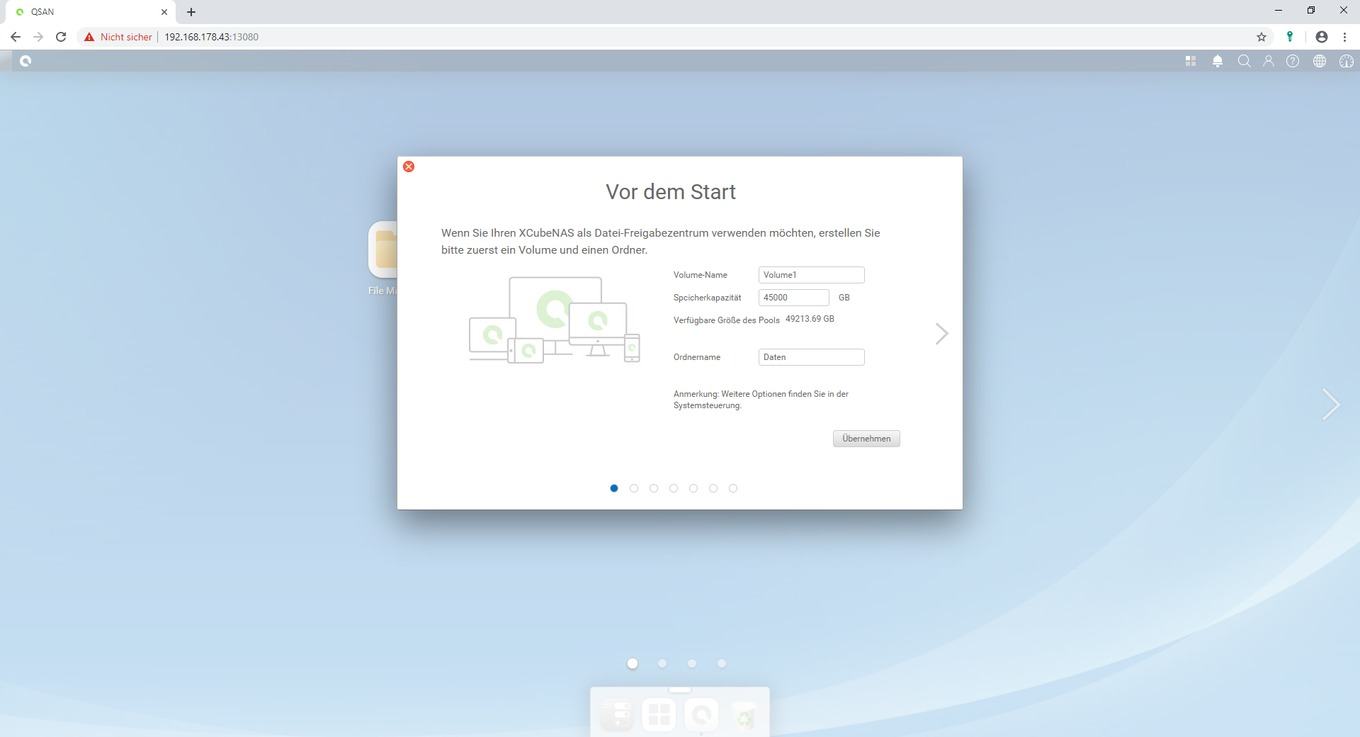The width and height of the screenshot is (1360, 737).
Task: Close the QSAN browser tab
Action: 164,12
